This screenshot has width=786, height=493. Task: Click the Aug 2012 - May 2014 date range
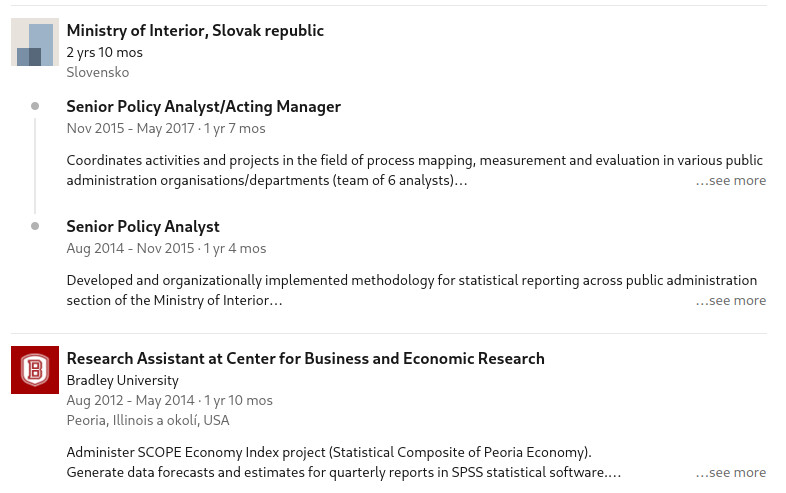click(x=130, y=400)
